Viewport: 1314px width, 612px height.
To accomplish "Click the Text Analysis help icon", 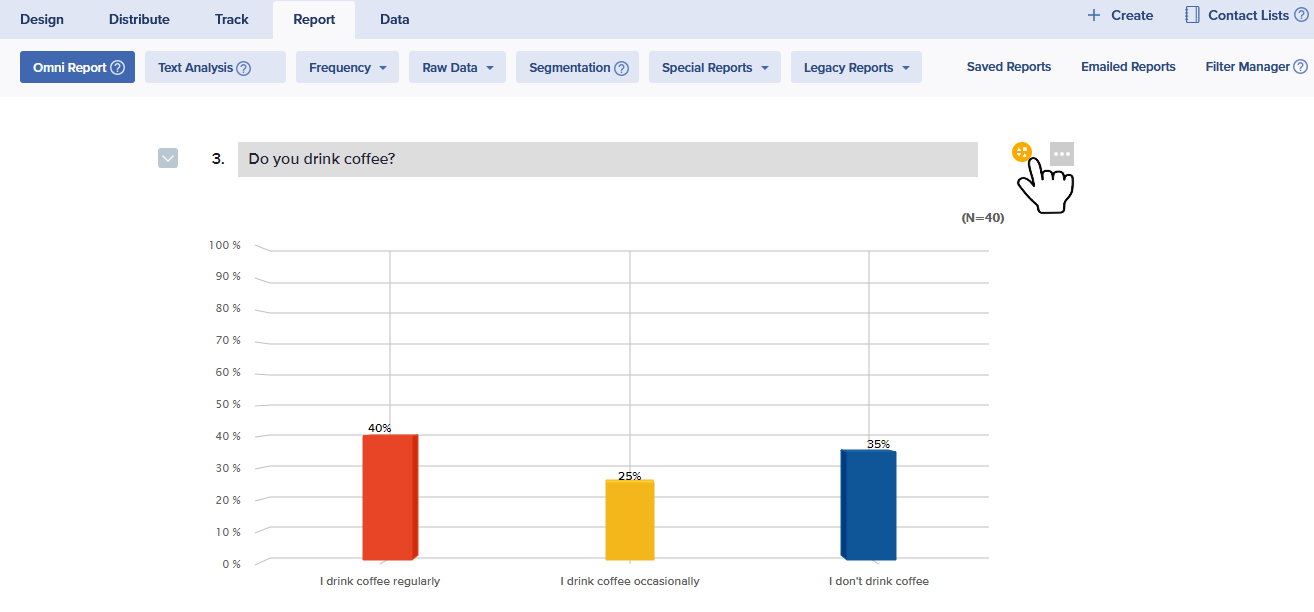I will tap(243, 68).
